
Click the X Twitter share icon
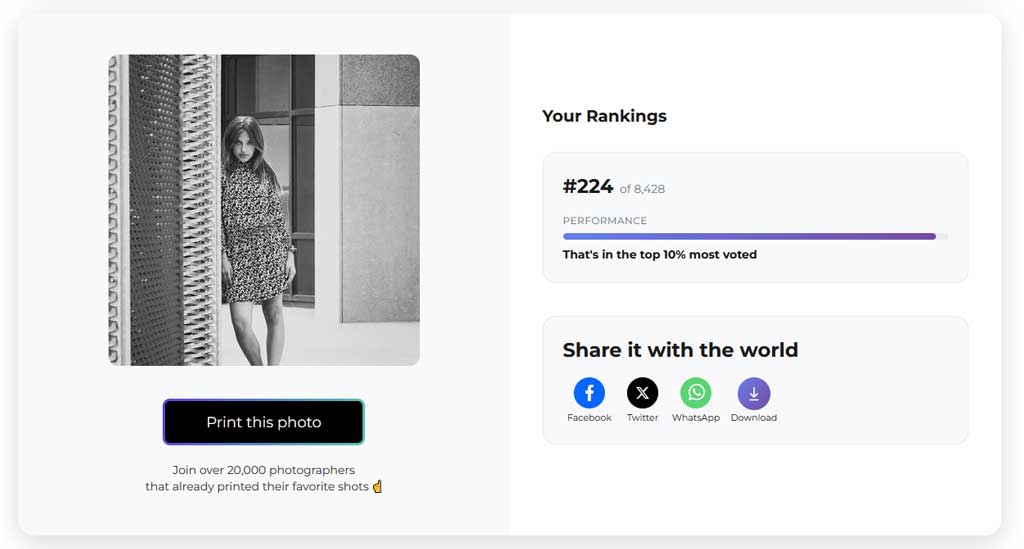click(x=643, y=393)
